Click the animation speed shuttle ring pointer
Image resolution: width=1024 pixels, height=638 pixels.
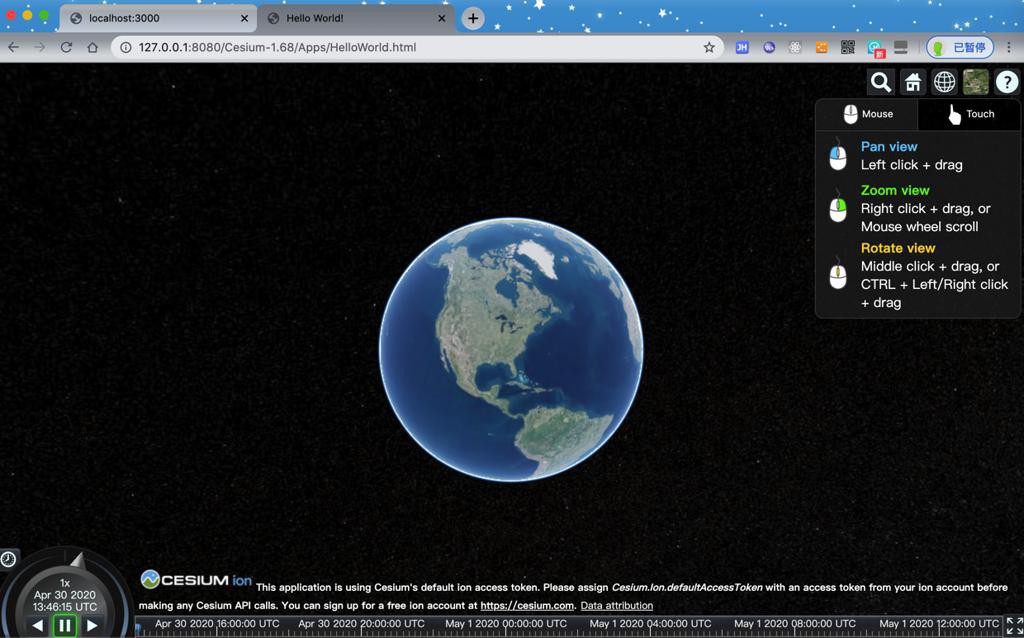pos(78,560)
